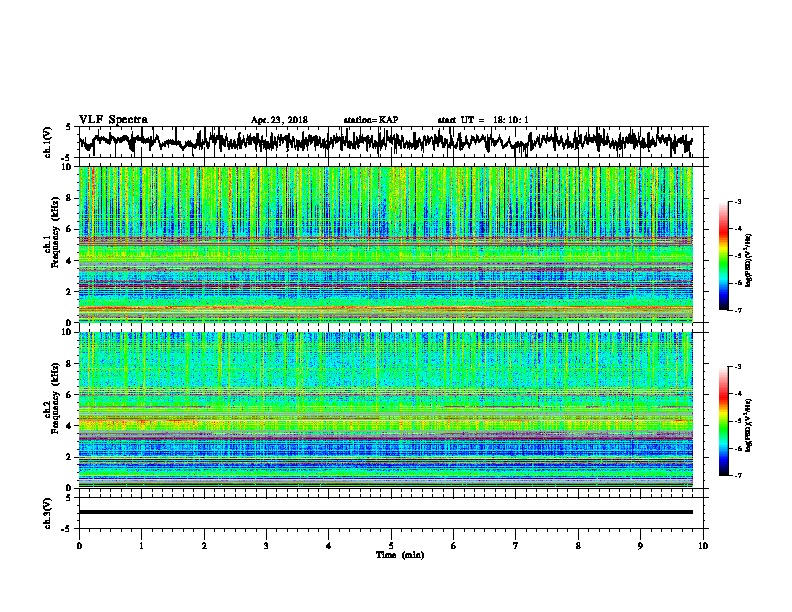Click time axis tick label "0"
The width and height of the screenshot is (792, 612).
click(x=79, y=545)
